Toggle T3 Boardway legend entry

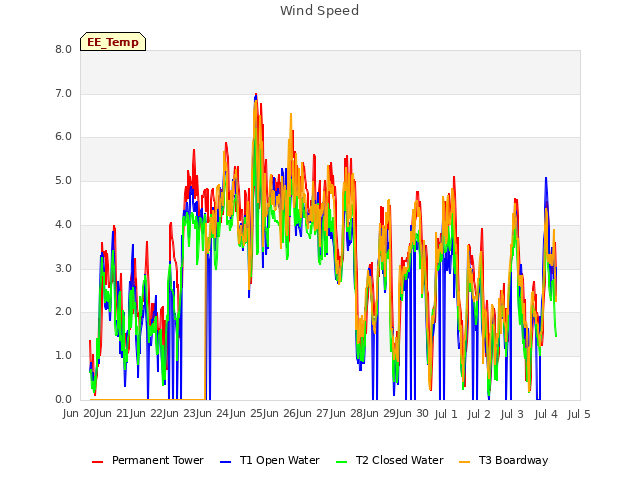(x=504, y=460)
